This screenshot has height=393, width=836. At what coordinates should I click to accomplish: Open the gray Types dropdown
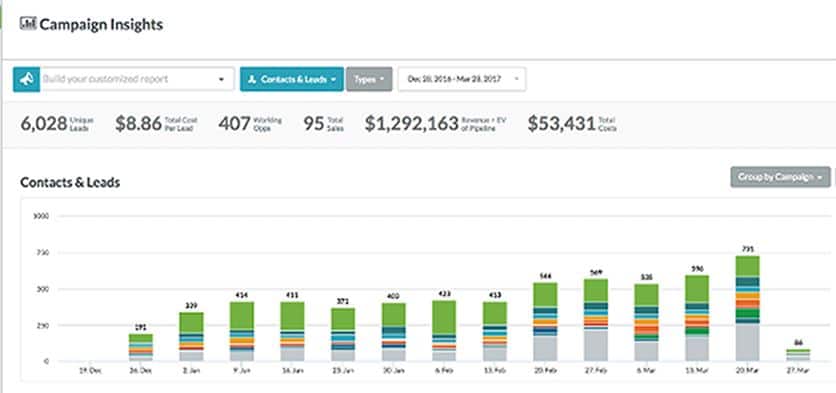[x=369, y=79]
